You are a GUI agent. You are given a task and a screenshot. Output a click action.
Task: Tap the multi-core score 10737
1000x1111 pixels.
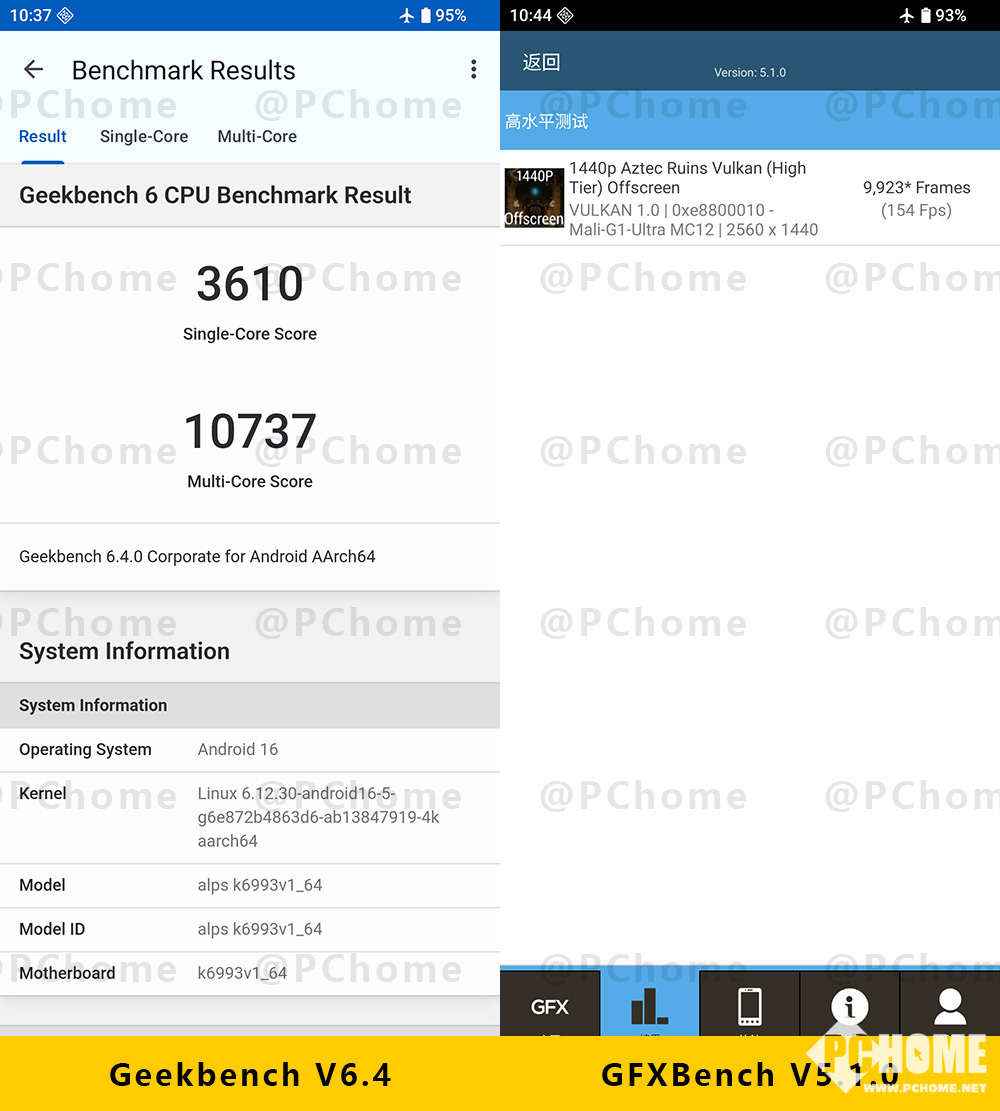(250, 431)
